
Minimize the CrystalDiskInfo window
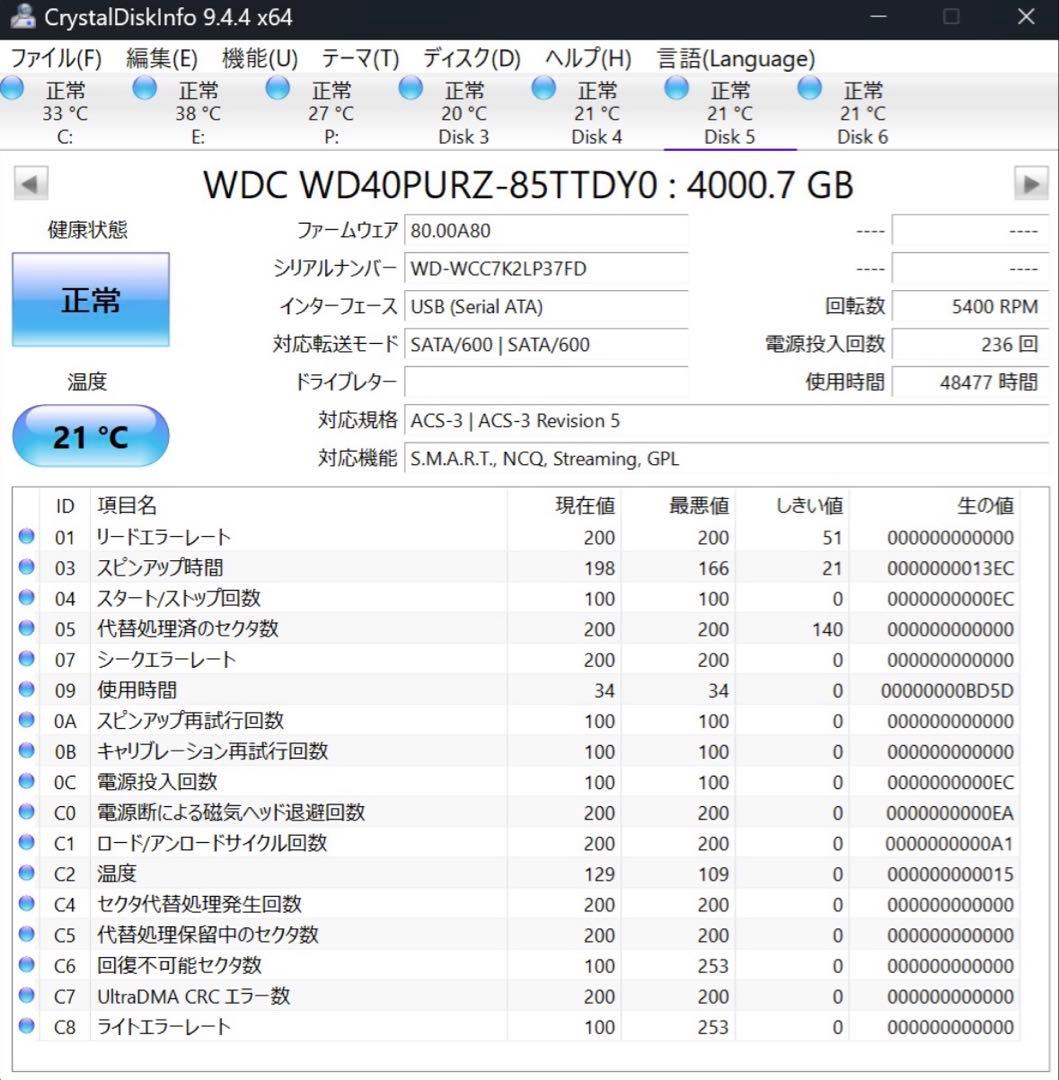click(878, 16)
